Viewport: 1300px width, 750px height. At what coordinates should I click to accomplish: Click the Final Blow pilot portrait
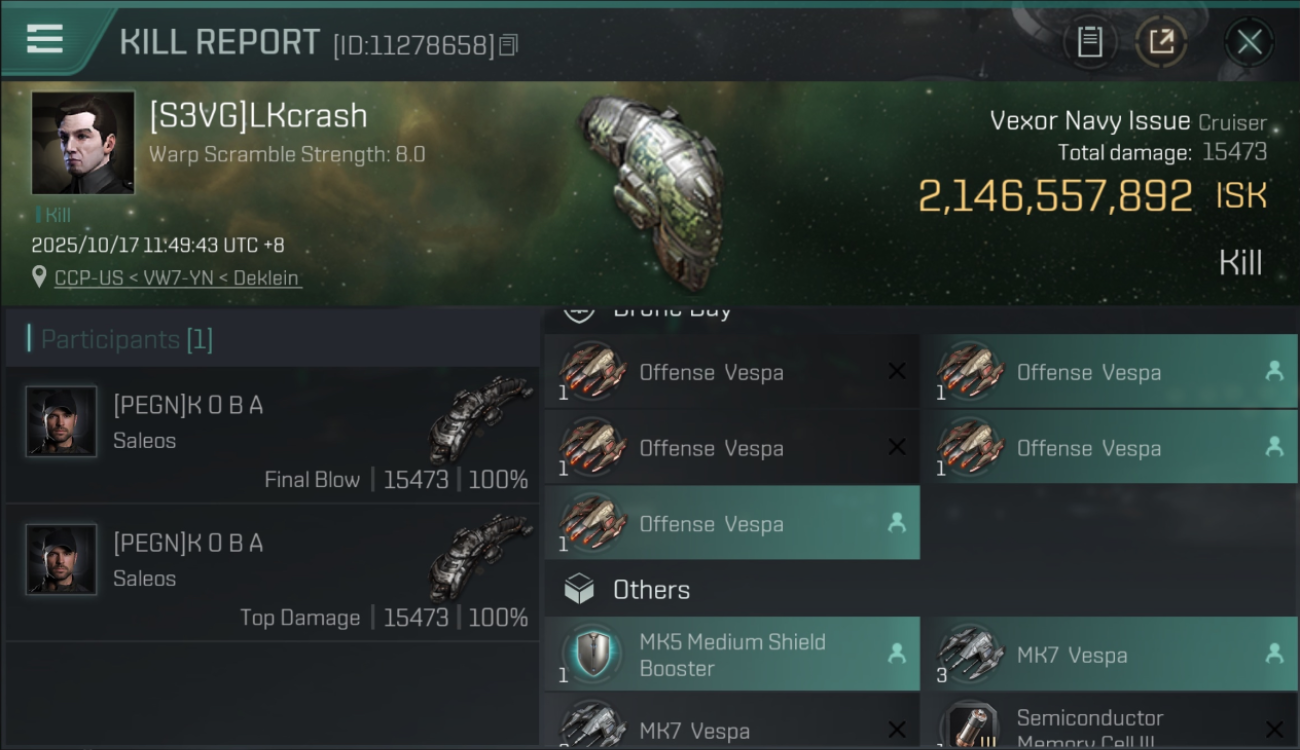[62, 422]
